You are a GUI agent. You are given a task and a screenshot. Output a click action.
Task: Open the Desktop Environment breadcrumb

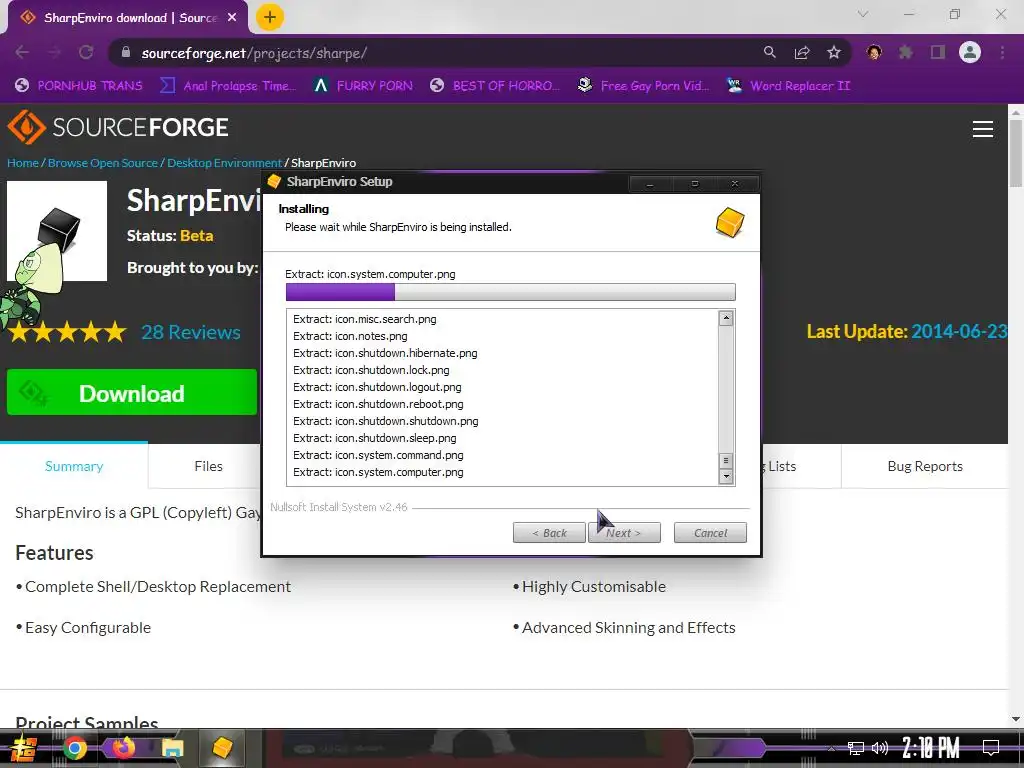click(x=224, y=163)
